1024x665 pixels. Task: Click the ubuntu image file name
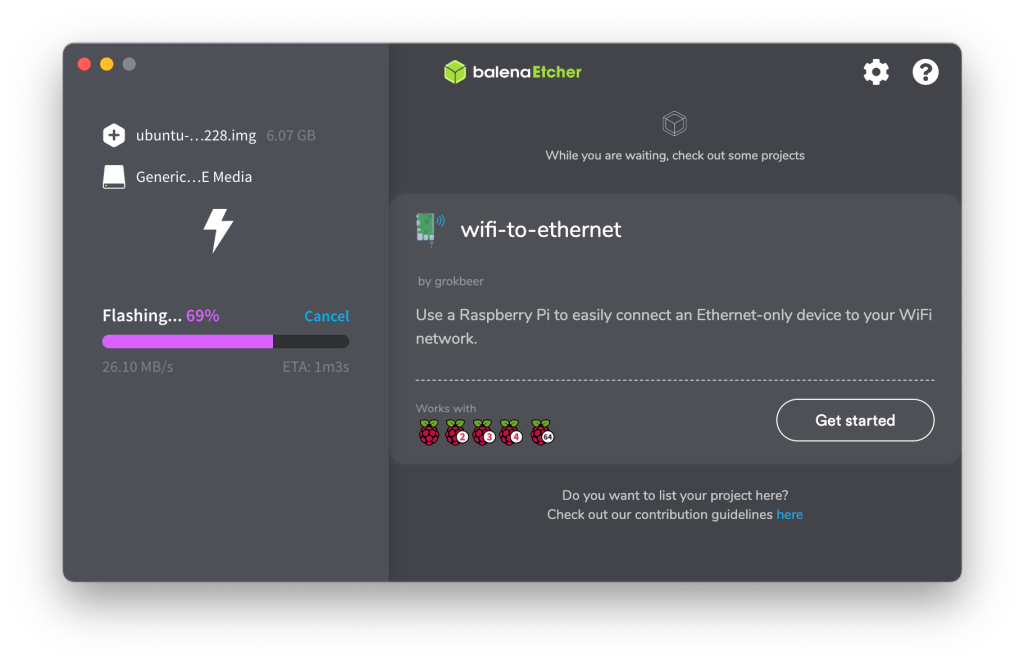pyautogui.click(x=197, y=135)
